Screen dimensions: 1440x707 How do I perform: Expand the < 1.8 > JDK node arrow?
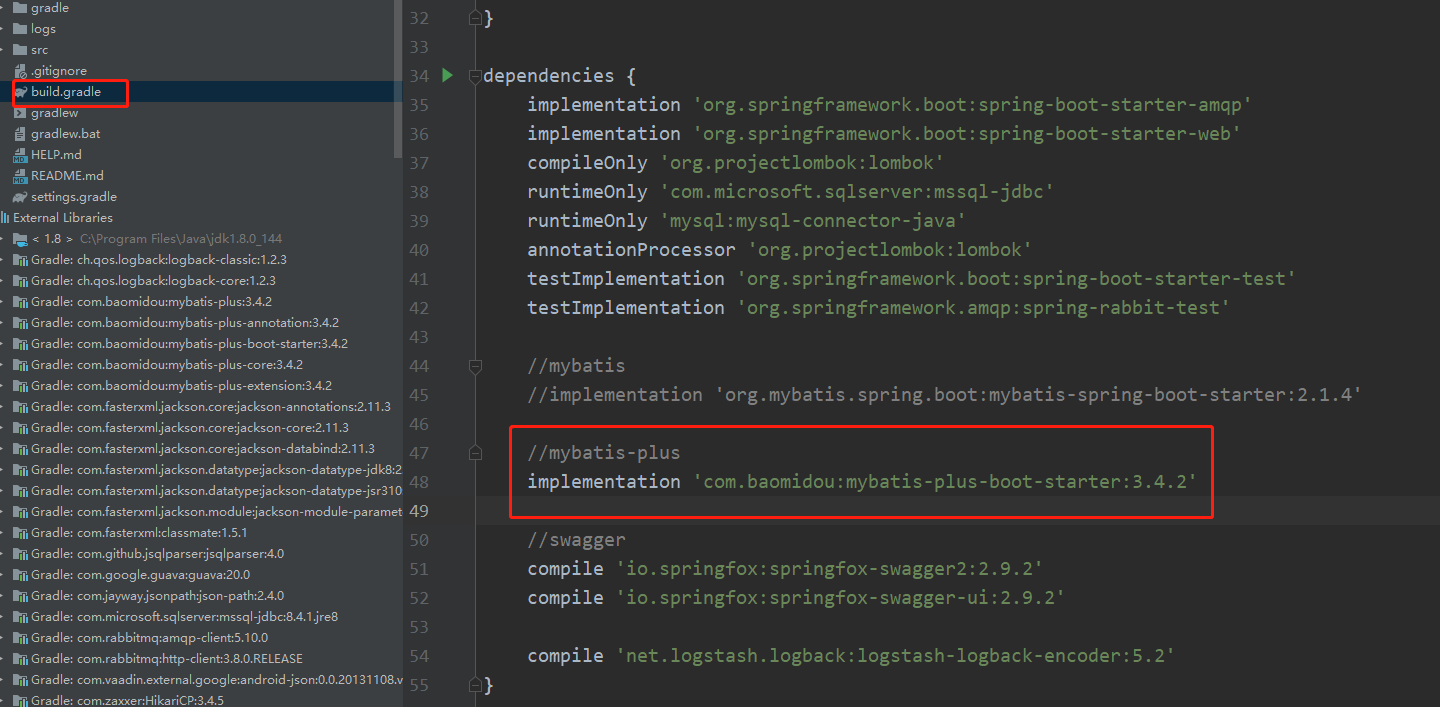(x=3, y=239)
